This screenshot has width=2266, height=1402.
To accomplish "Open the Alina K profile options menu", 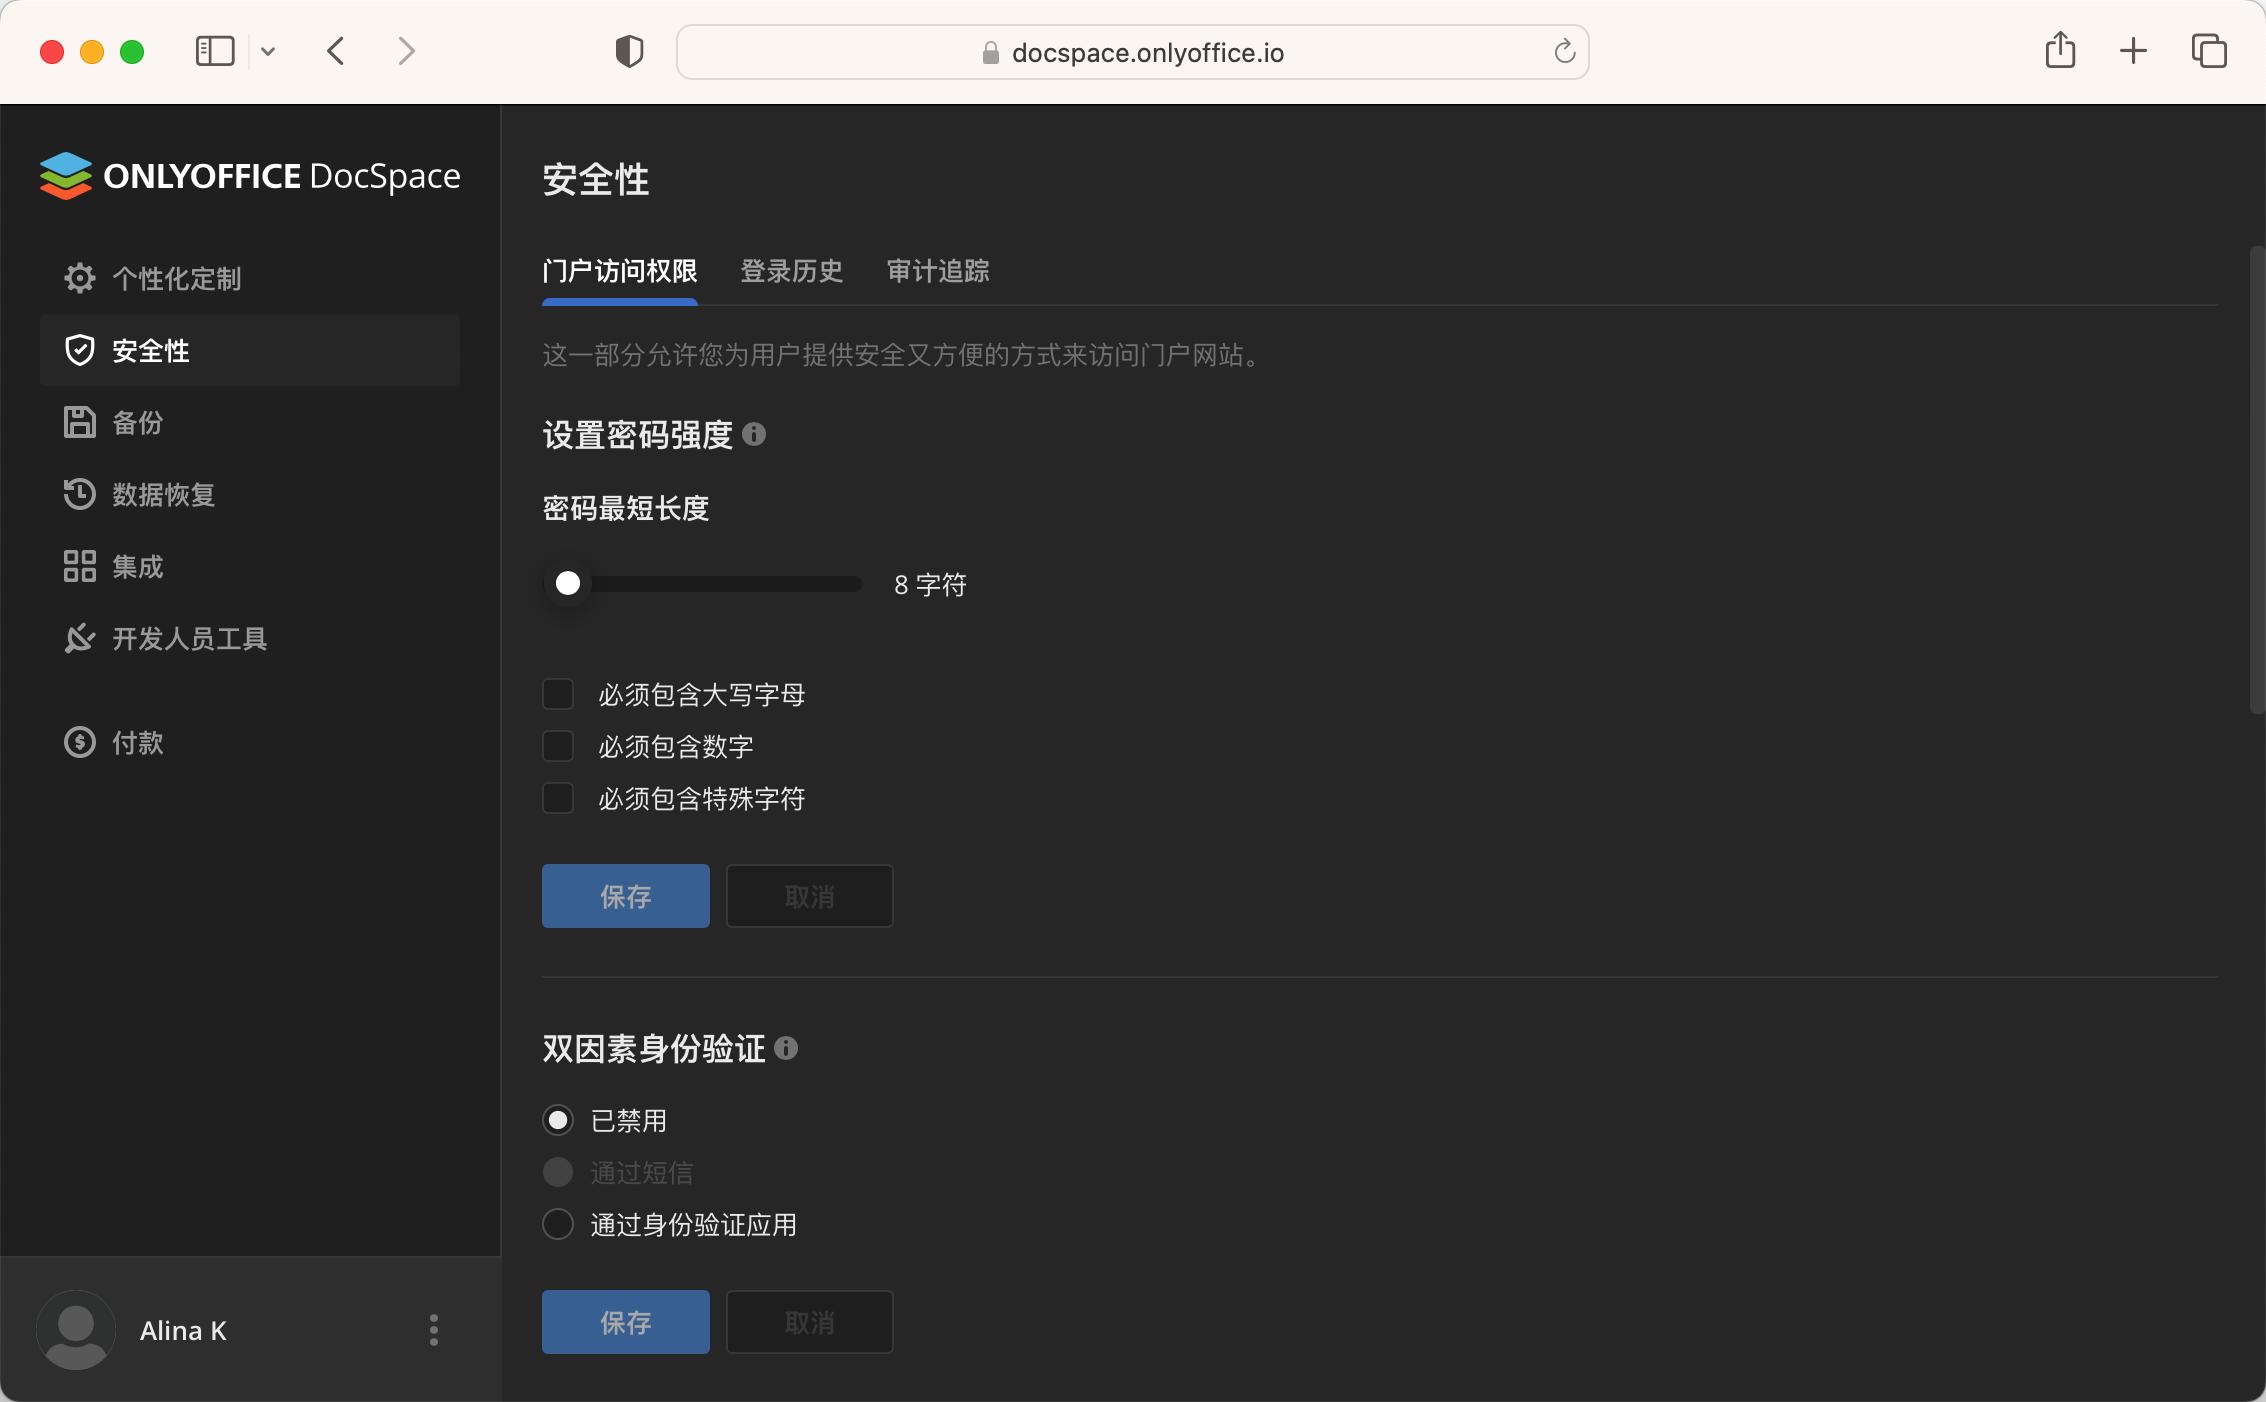I will 434,1330.
